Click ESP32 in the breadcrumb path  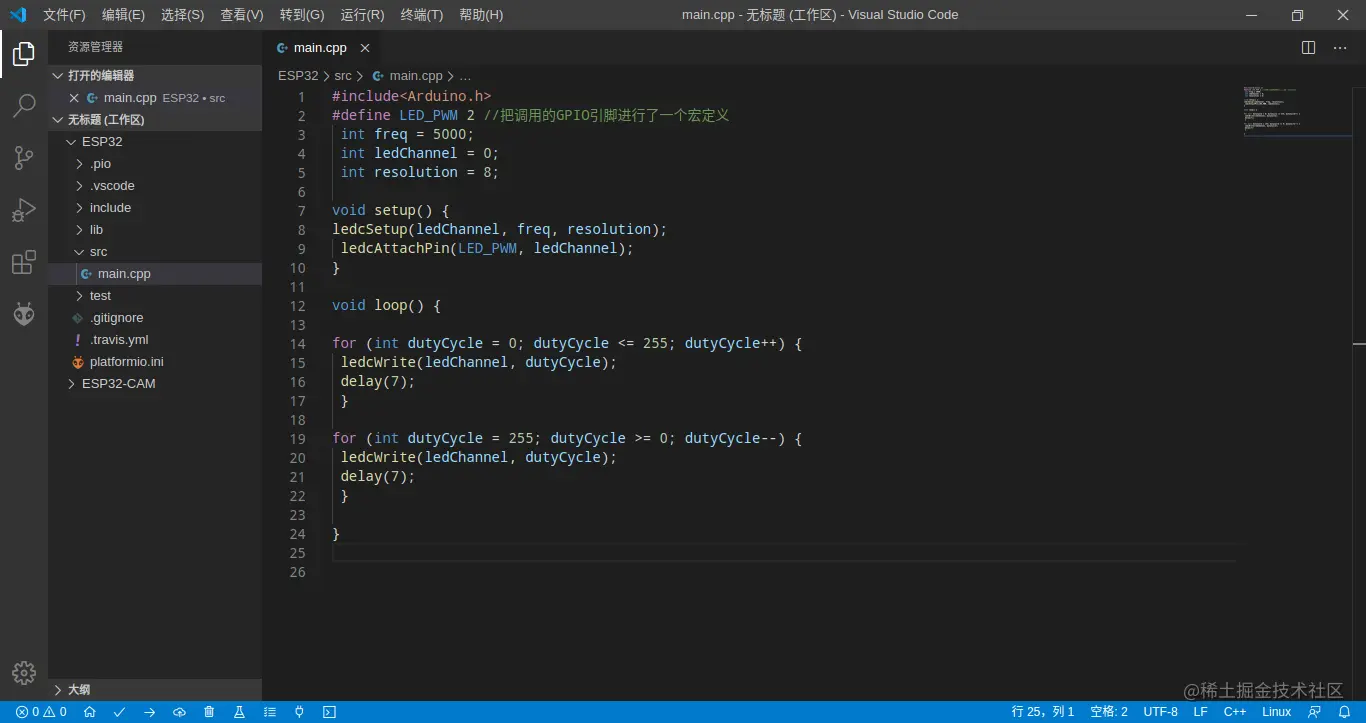click(x=298, y=76)
